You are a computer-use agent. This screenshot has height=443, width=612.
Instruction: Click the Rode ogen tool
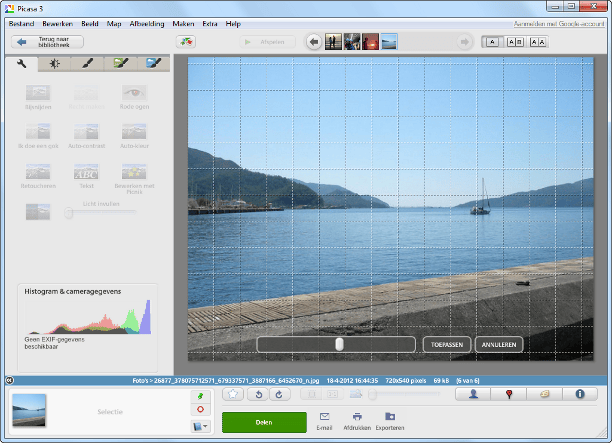click(134, 97)
